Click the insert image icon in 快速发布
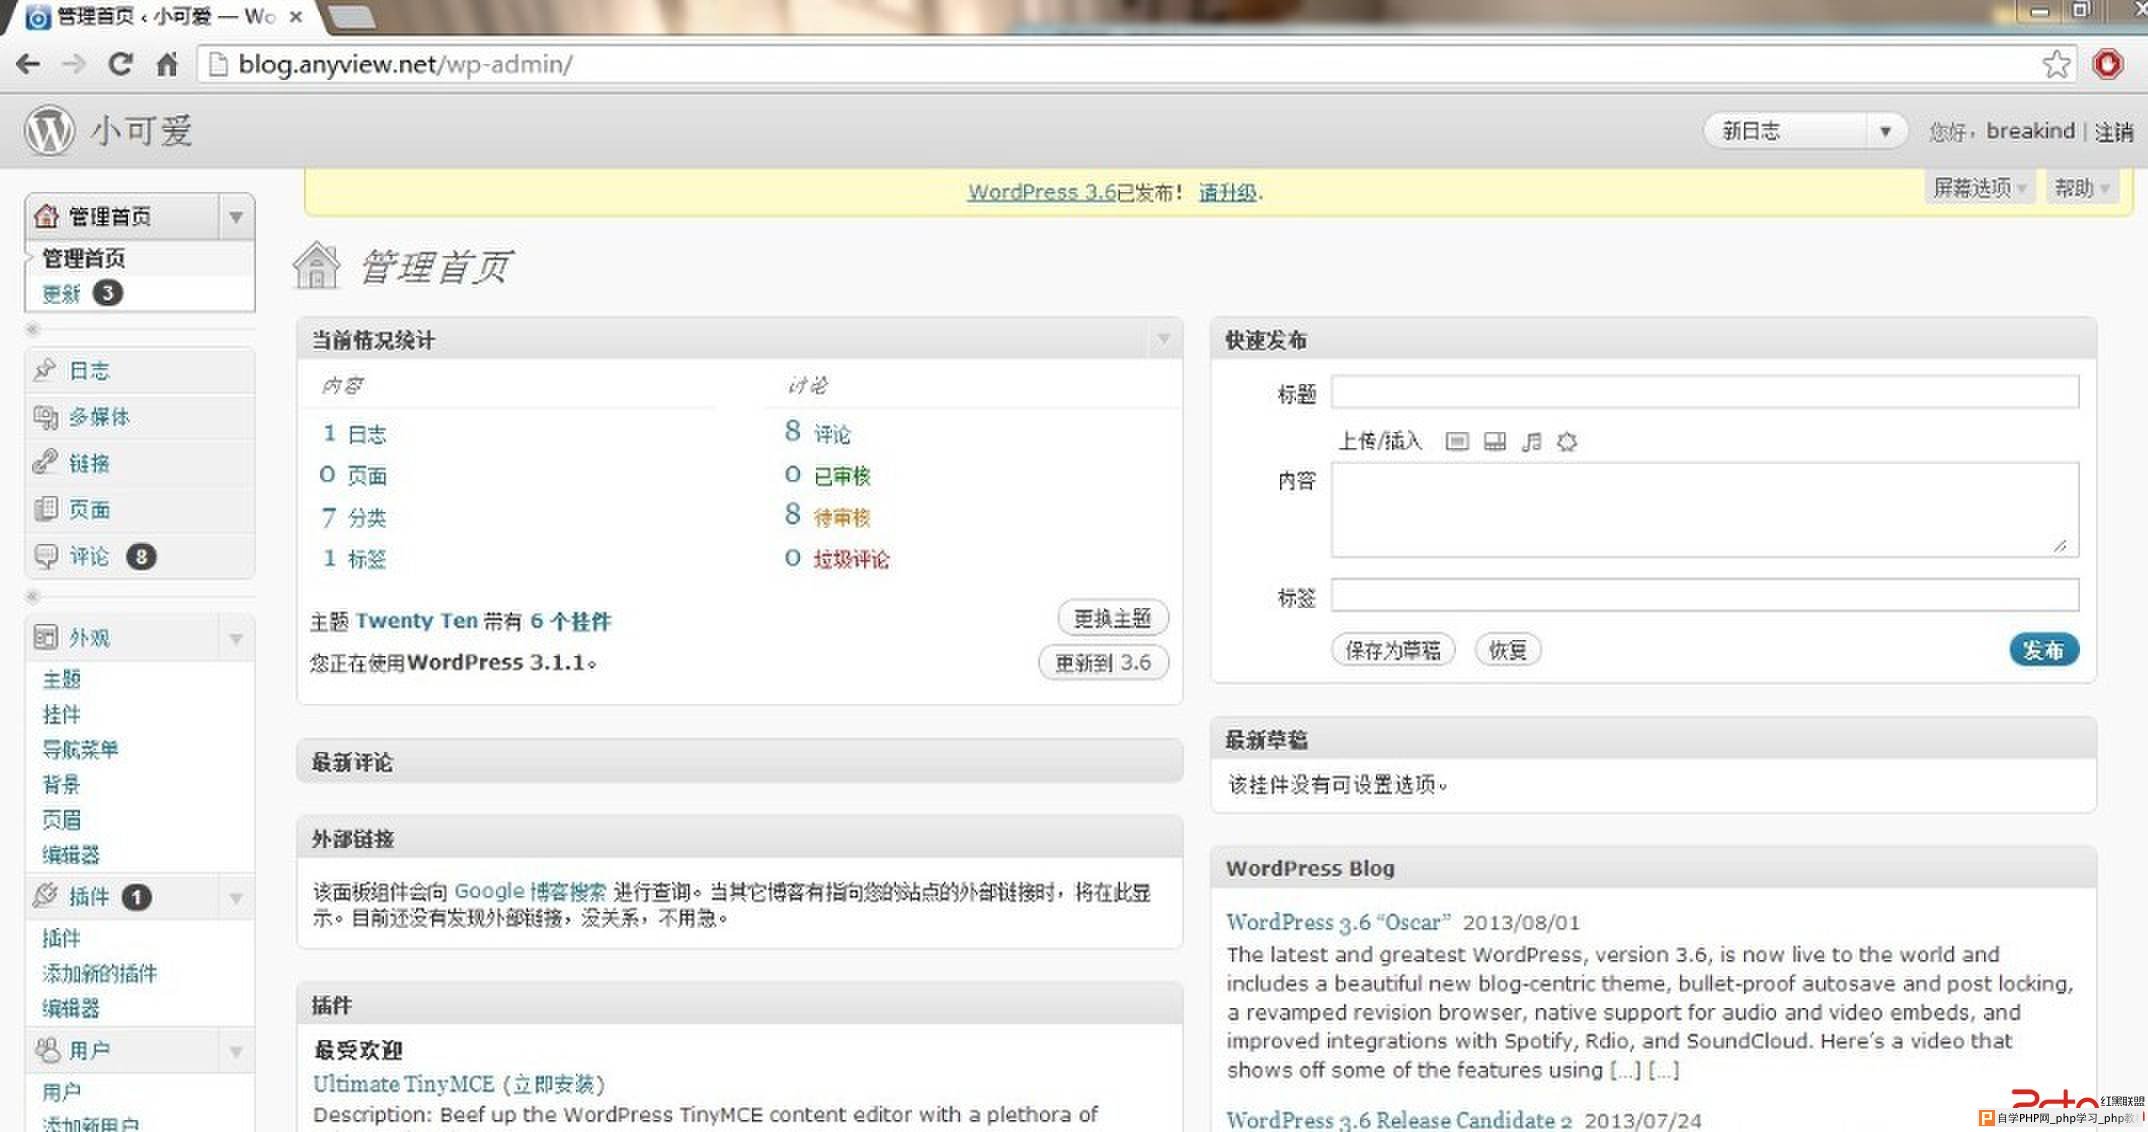This screenshot has height=1132, width=2148. (1457, 441)
